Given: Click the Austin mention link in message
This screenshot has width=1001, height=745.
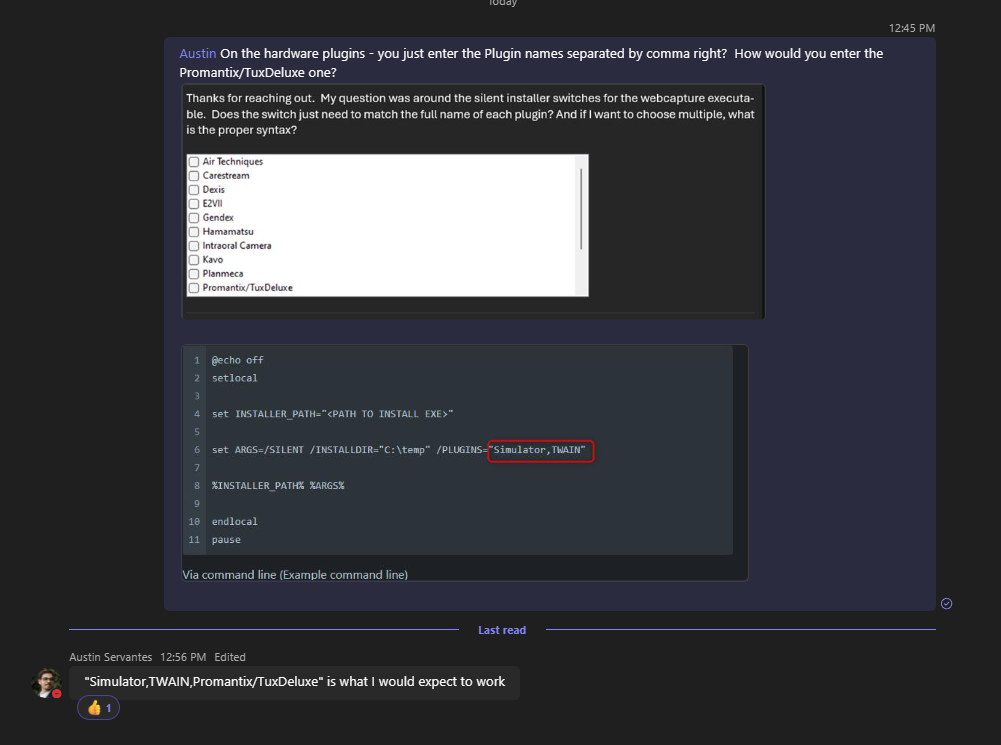Looking at the screenshot, I should (197, 54).
